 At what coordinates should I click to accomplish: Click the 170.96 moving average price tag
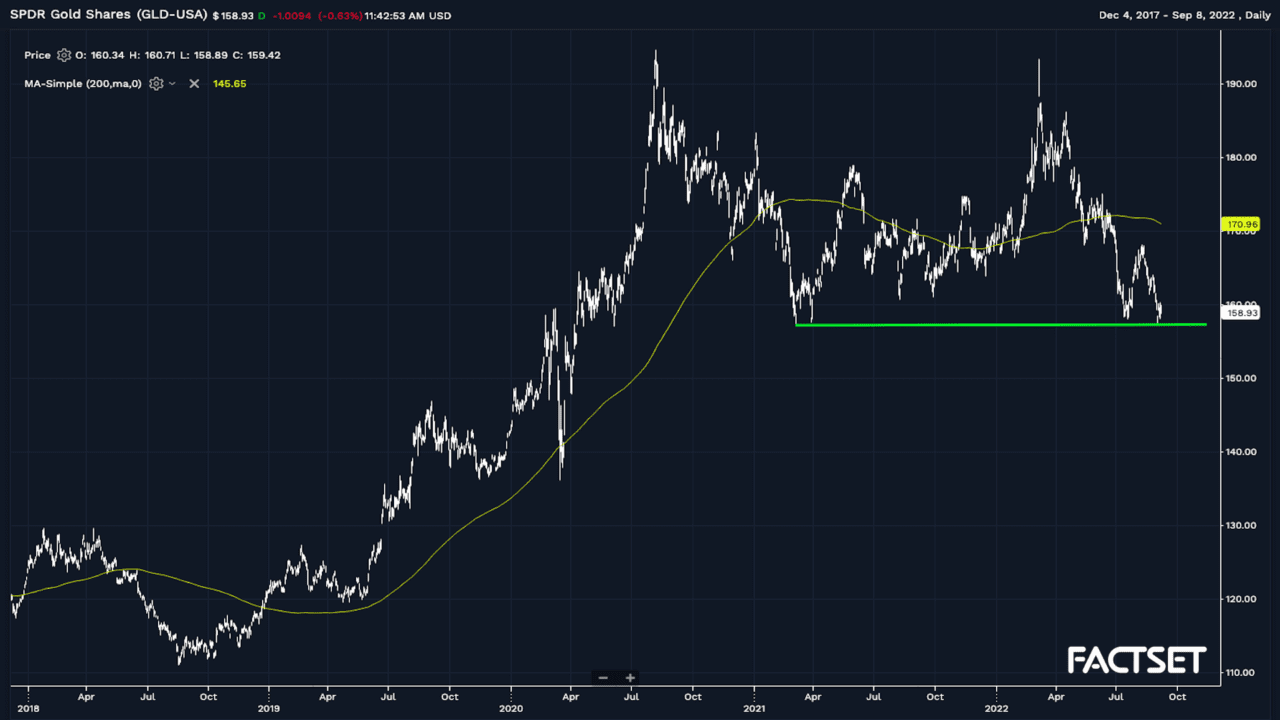click(x=1240, y=225)
